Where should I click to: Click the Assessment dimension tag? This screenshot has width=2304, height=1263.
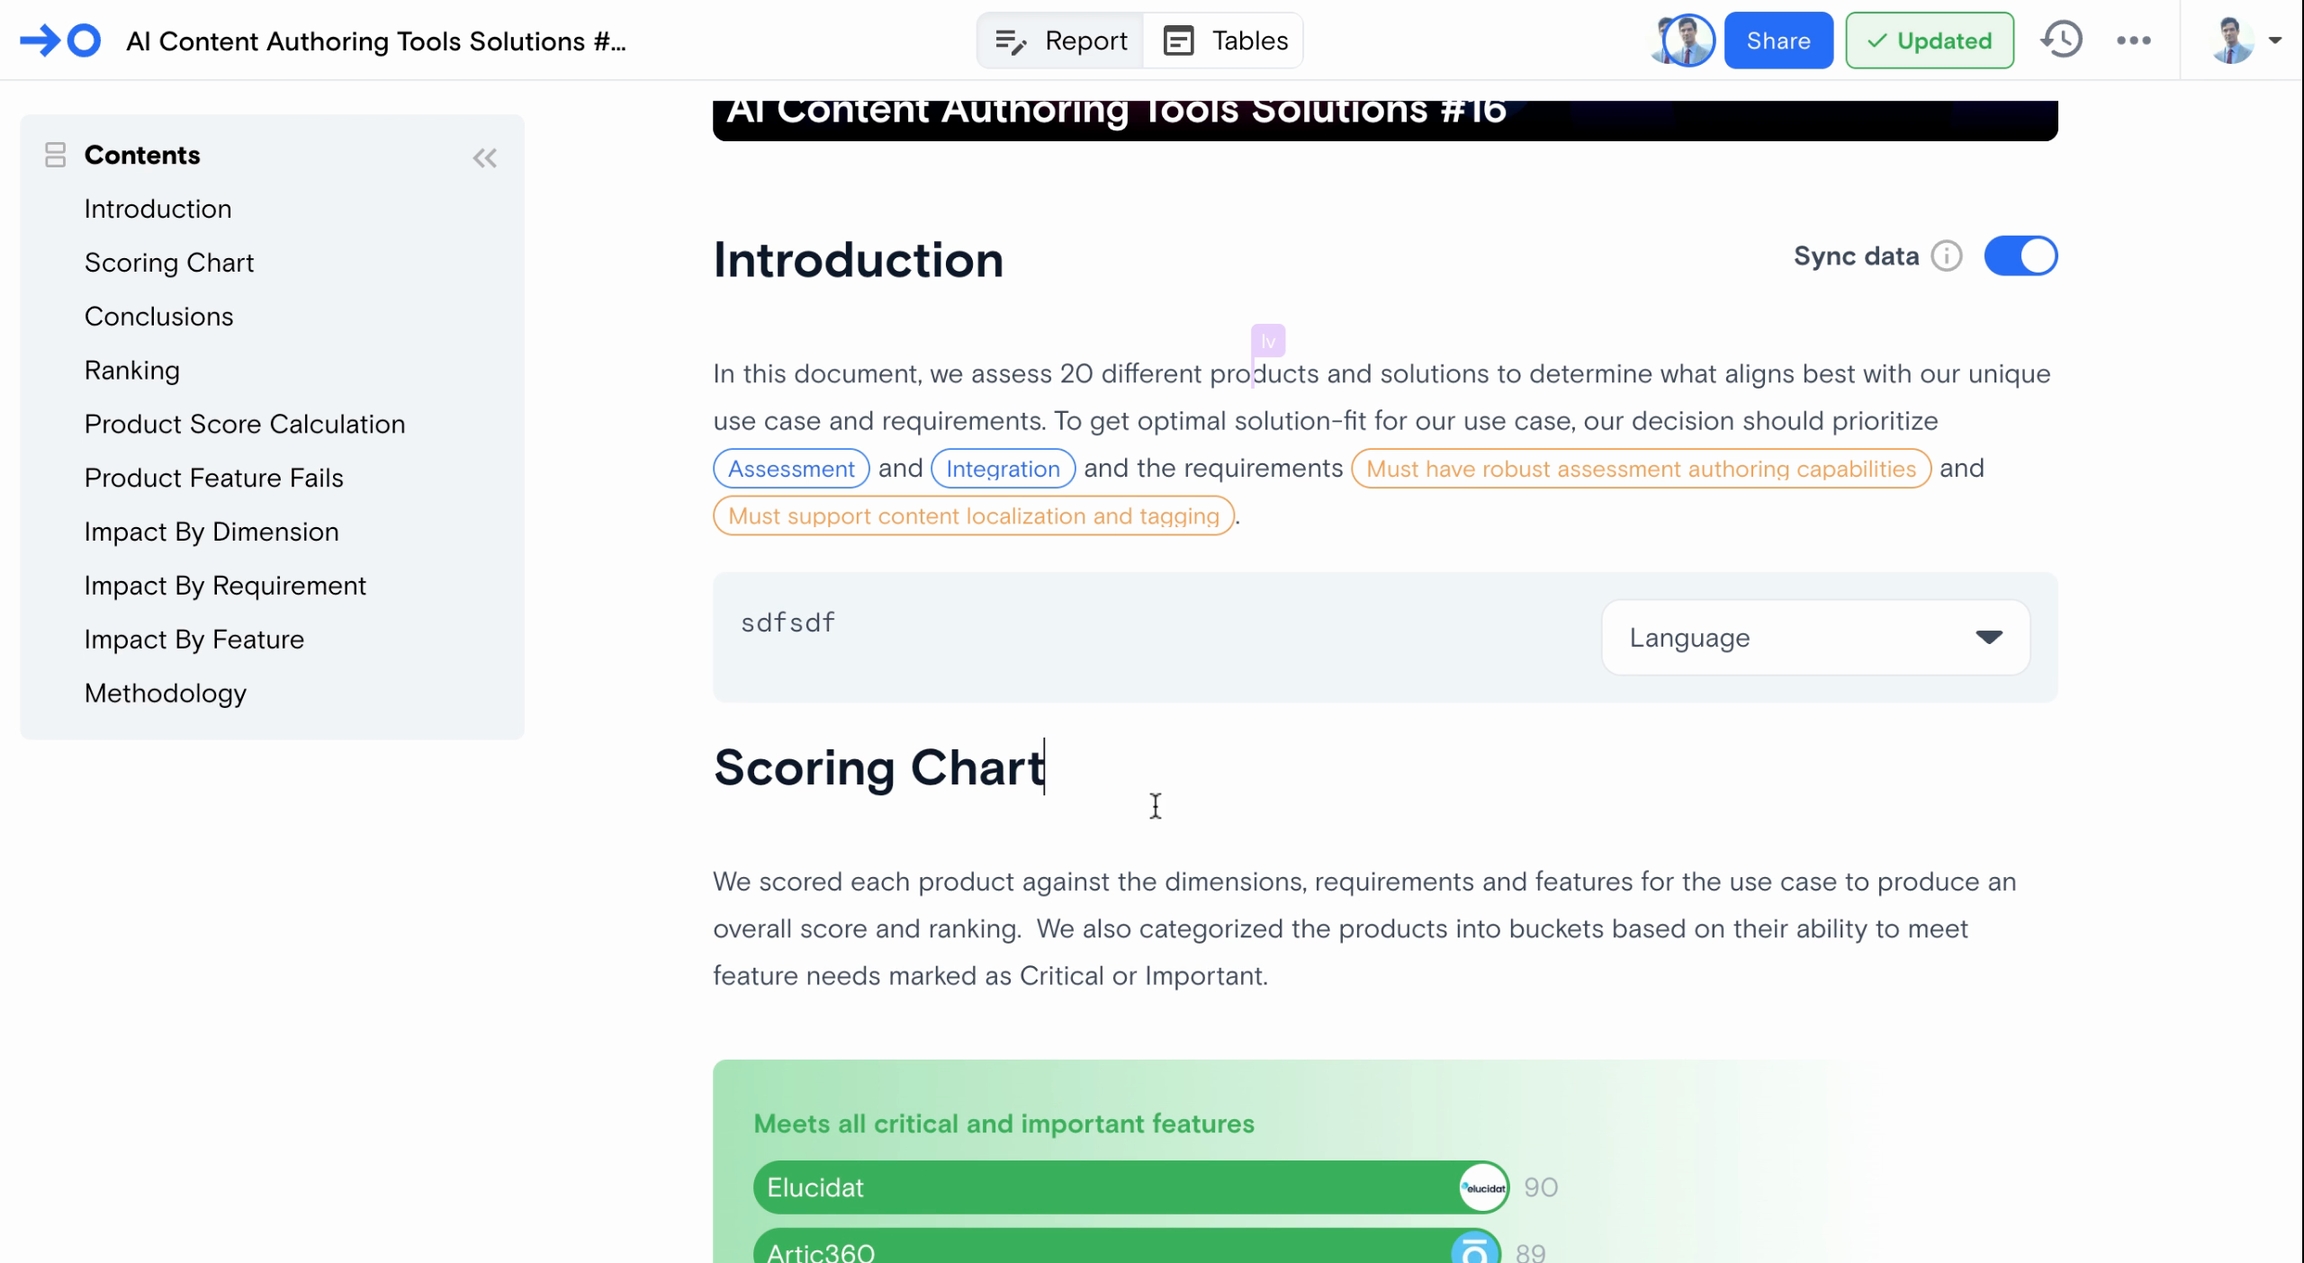[790, 469]
